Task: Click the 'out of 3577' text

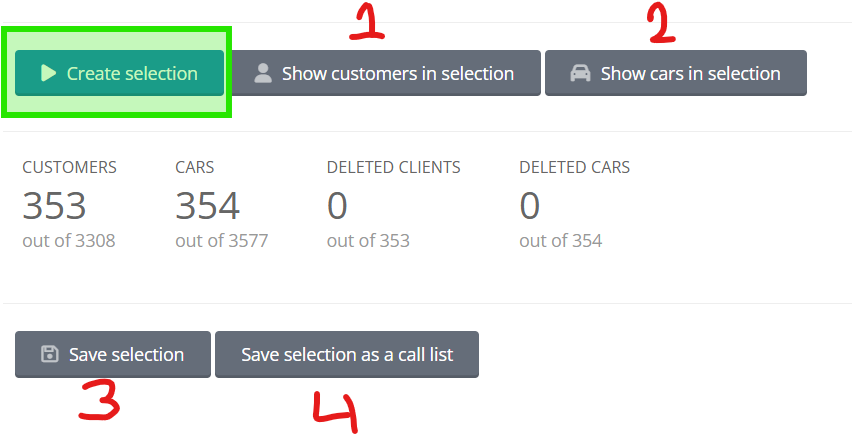Action: 222,240
